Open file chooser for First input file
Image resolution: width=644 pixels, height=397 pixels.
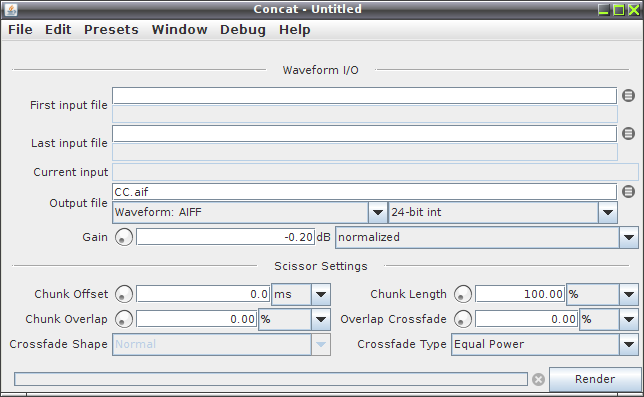click(x=628, y=96)
